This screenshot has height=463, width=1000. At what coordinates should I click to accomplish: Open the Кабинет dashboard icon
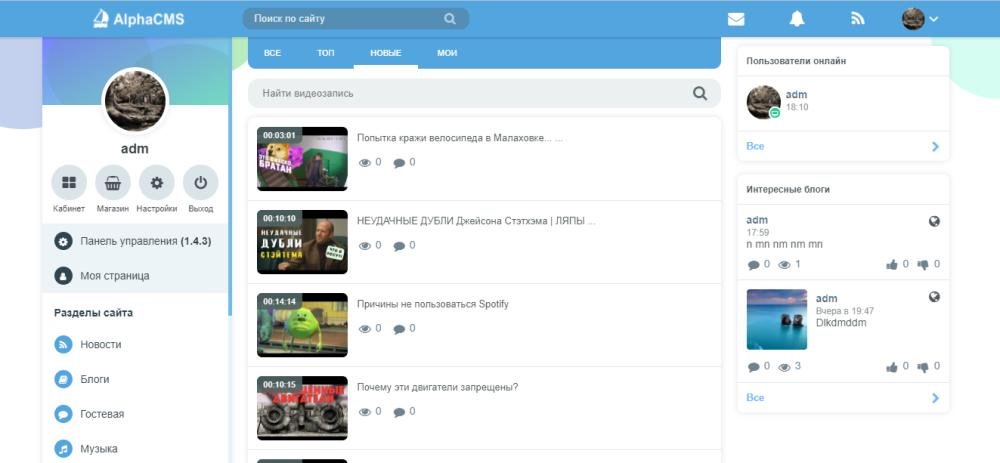tap(69, 183)
